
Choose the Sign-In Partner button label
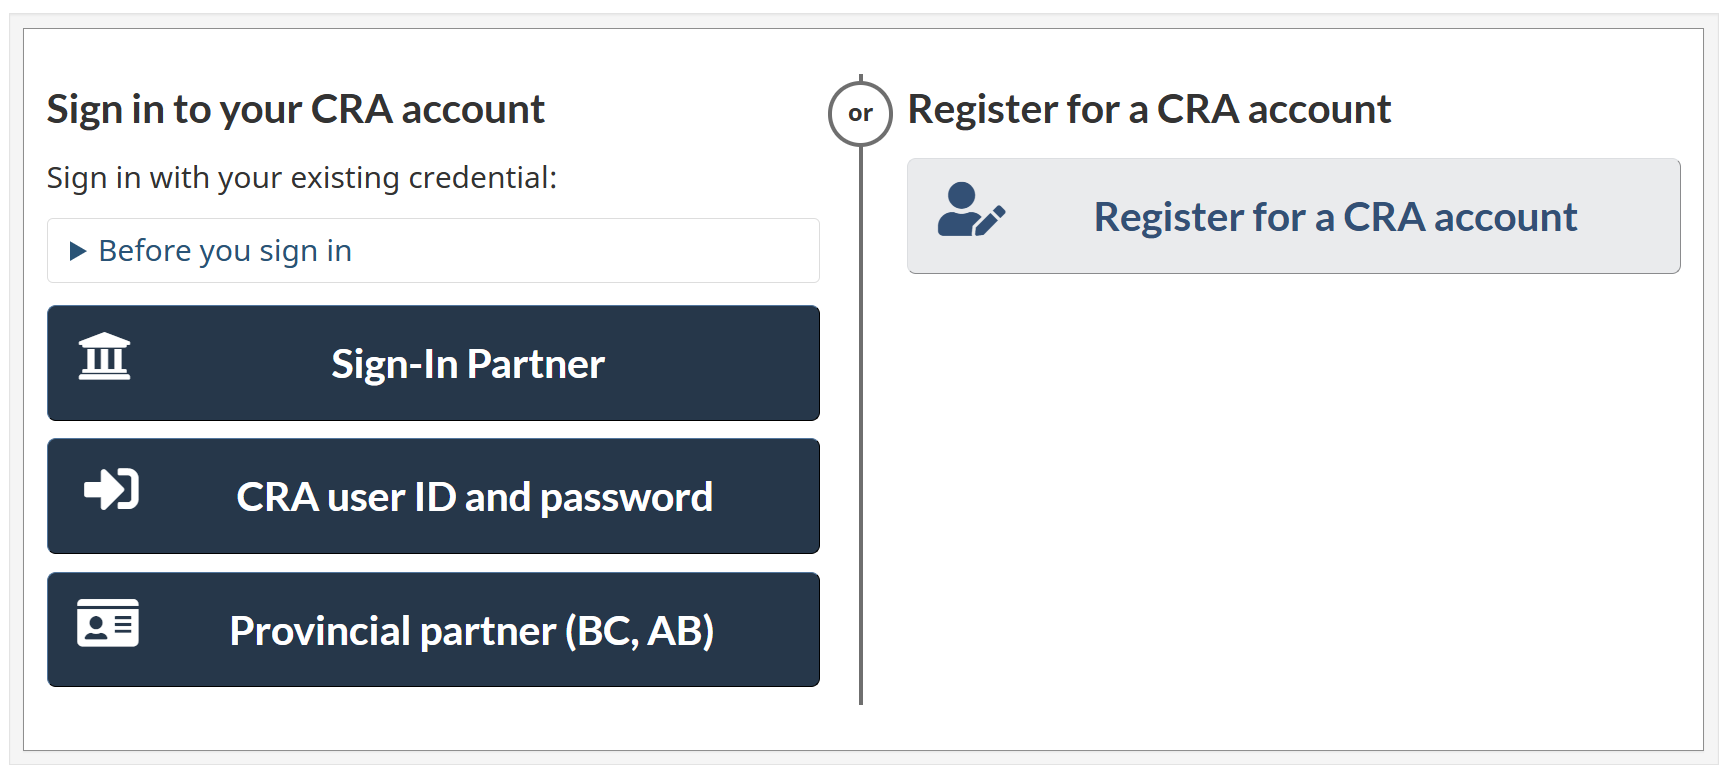pyautogui.click(x=468, y=364)
